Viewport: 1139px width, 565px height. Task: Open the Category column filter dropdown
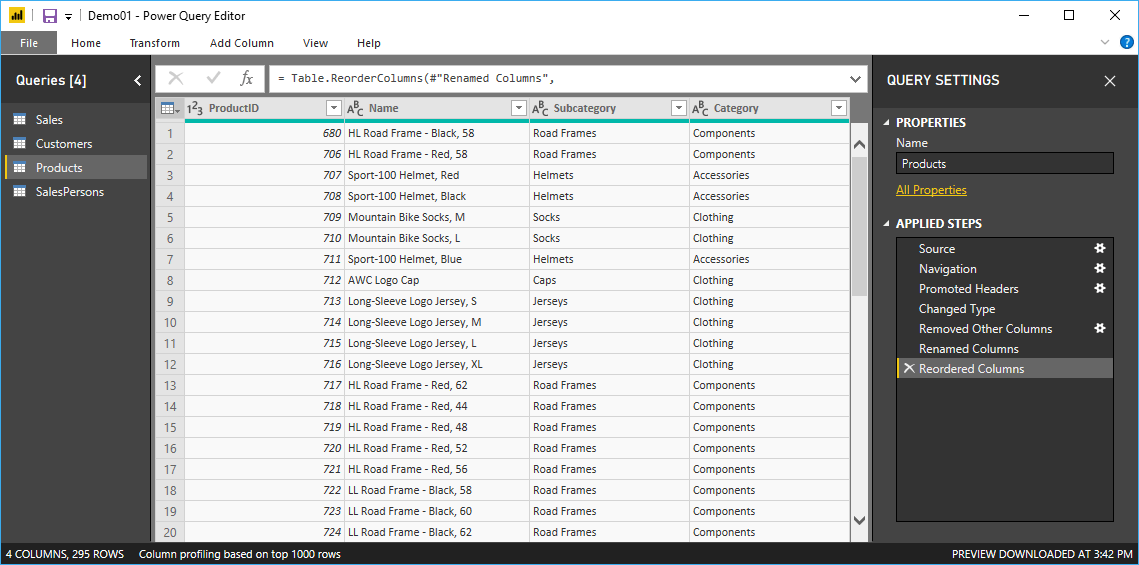tap(839, 108)
